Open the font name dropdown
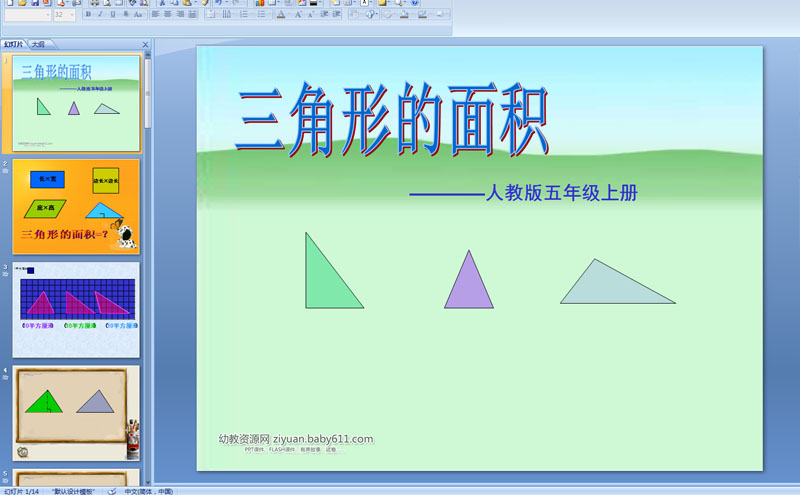800x495 pixels. [48, 15]
